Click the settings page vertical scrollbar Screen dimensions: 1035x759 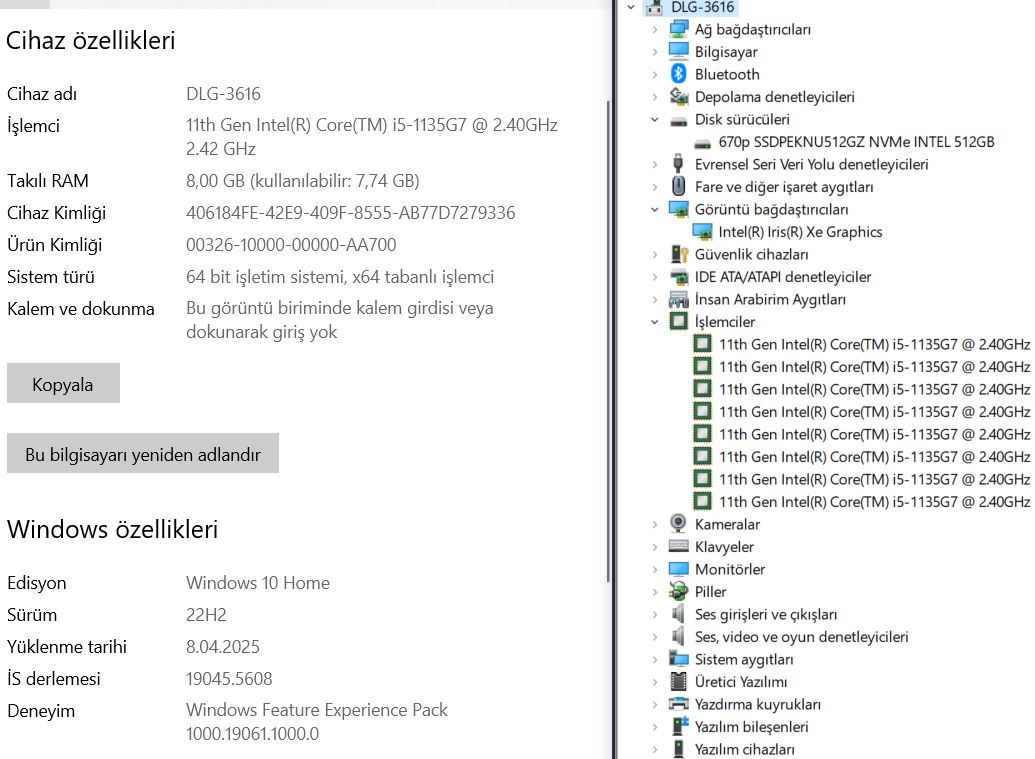pos(607,341)
